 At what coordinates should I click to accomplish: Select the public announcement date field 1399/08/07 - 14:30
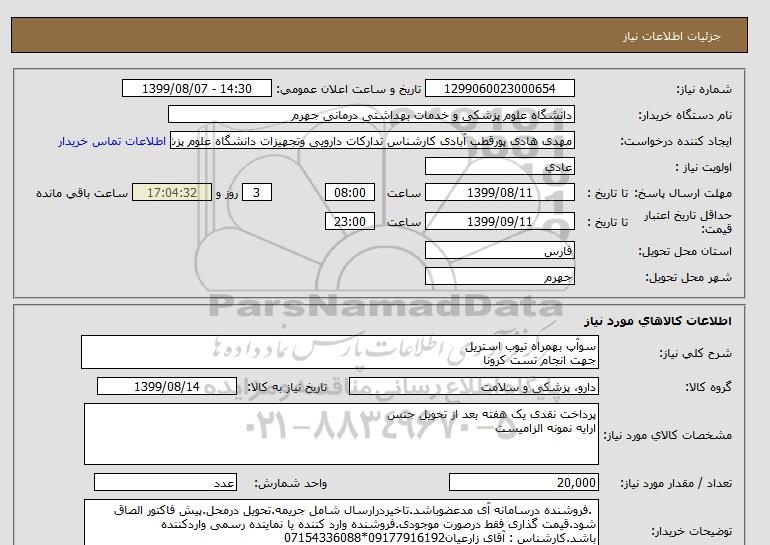(x=196, y=88)
